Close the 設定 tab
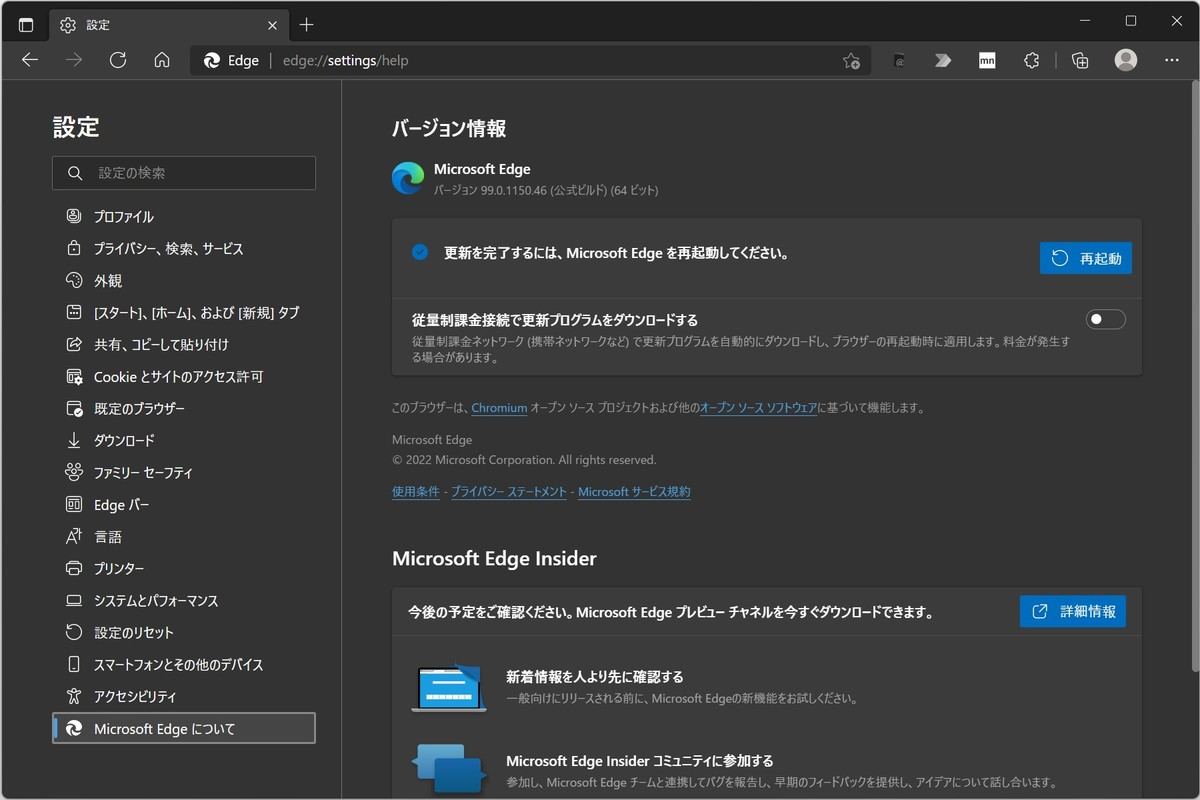 click(274, 25)
